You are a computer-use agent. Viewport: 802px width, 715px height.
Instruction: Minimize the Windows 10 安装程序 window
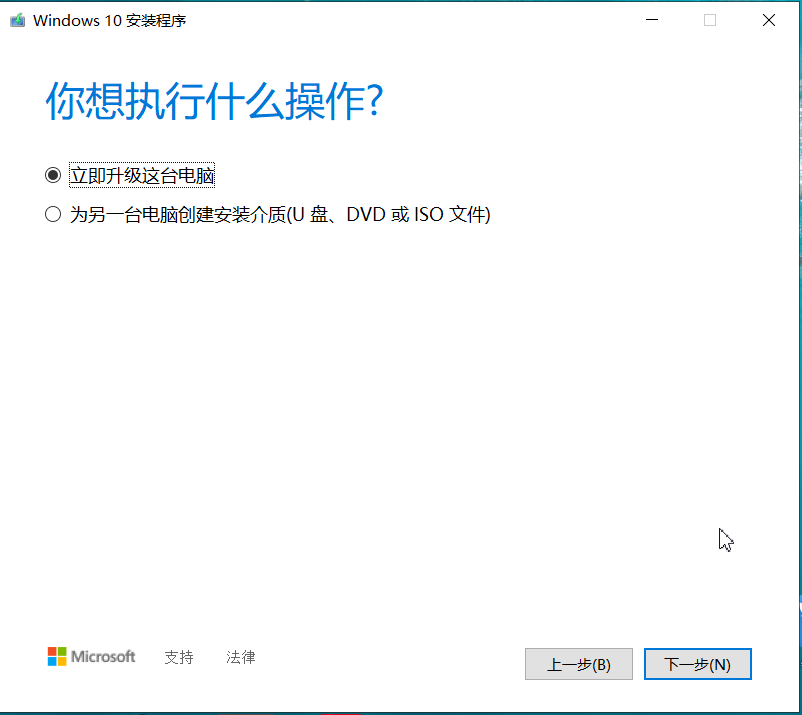(652, 20)
